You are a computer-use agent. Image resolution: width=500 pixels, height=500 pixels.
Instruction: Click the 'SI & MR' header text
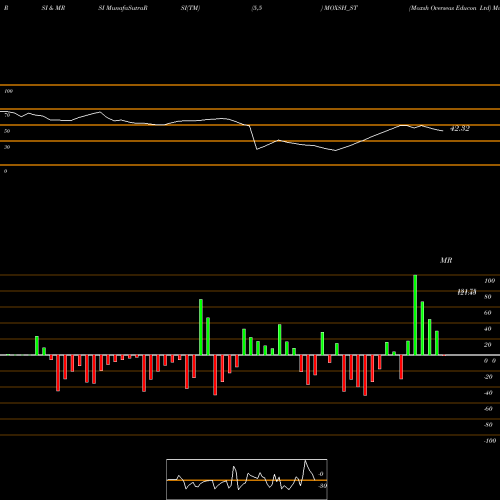click(53, 8)
